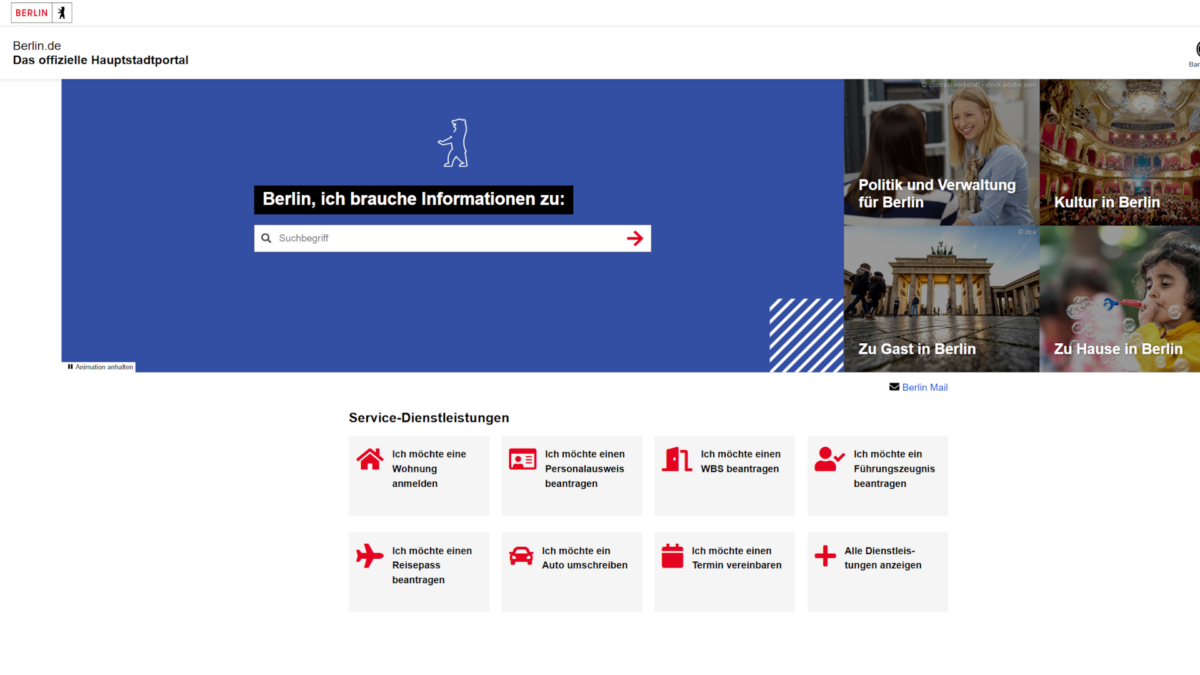Open 'Kultur in Berlin' tile
This screenshot has width=1200, height=675.
[1120, 152]
